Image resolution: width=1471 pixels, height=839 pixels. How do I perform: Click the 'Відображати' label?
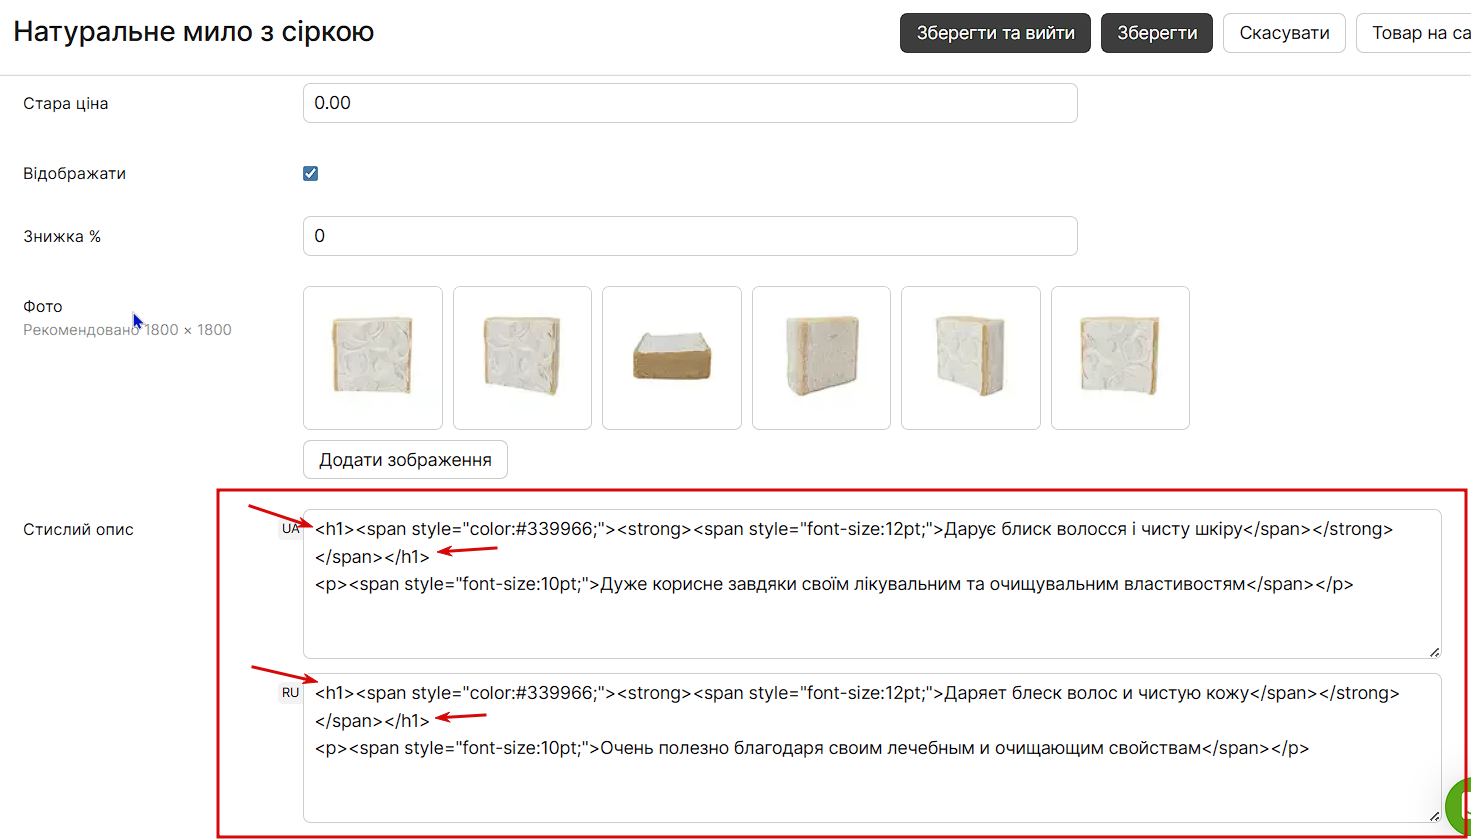click(x=75, y=174)
